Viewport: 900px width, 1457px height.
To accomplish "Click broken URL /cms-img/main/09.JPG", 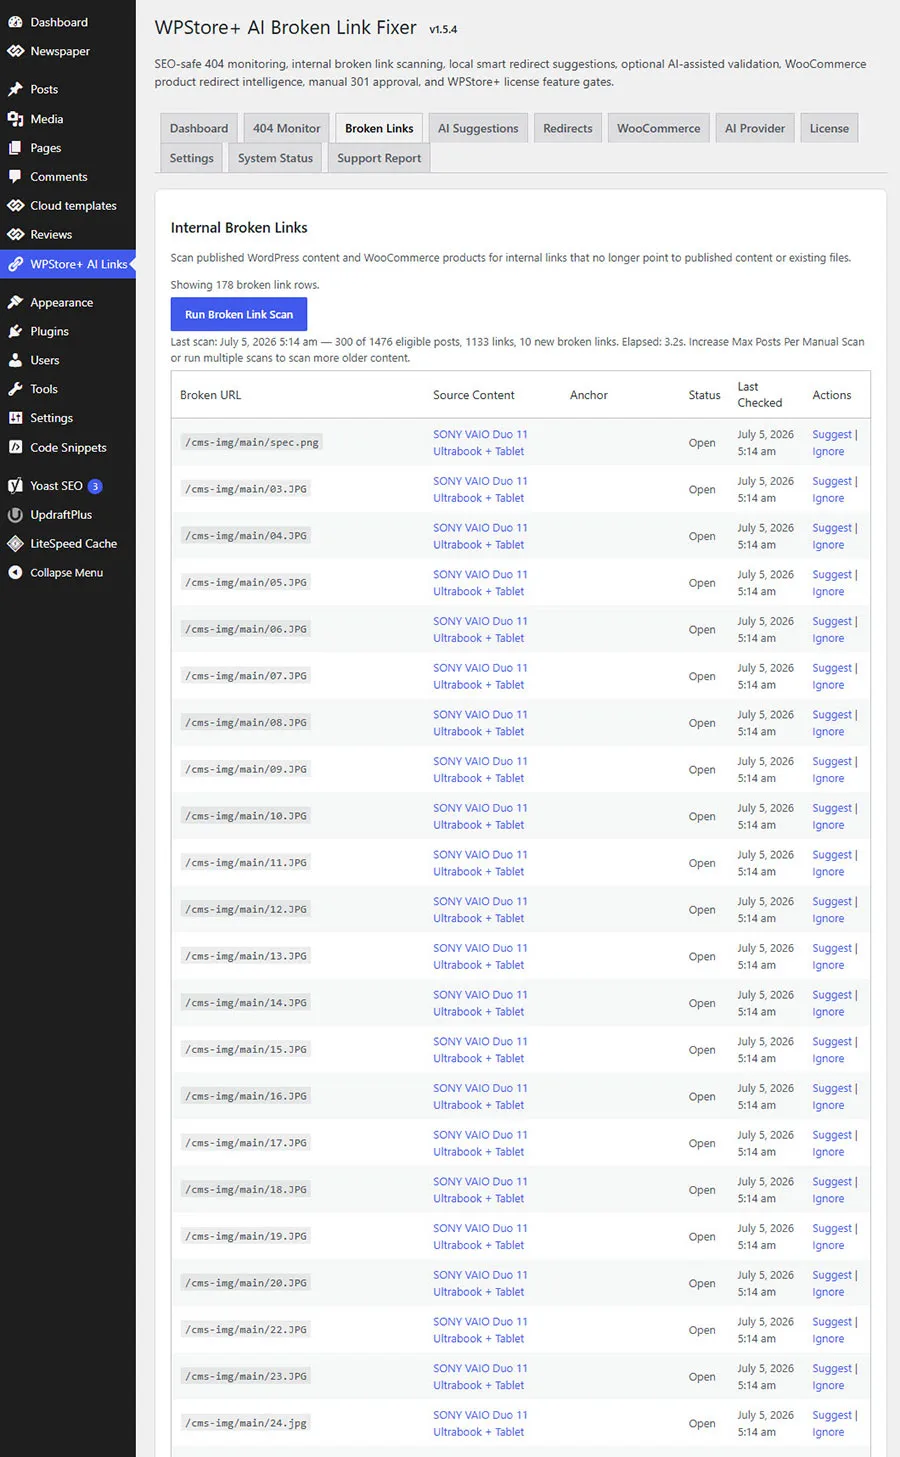I will [x=246, y=769].
